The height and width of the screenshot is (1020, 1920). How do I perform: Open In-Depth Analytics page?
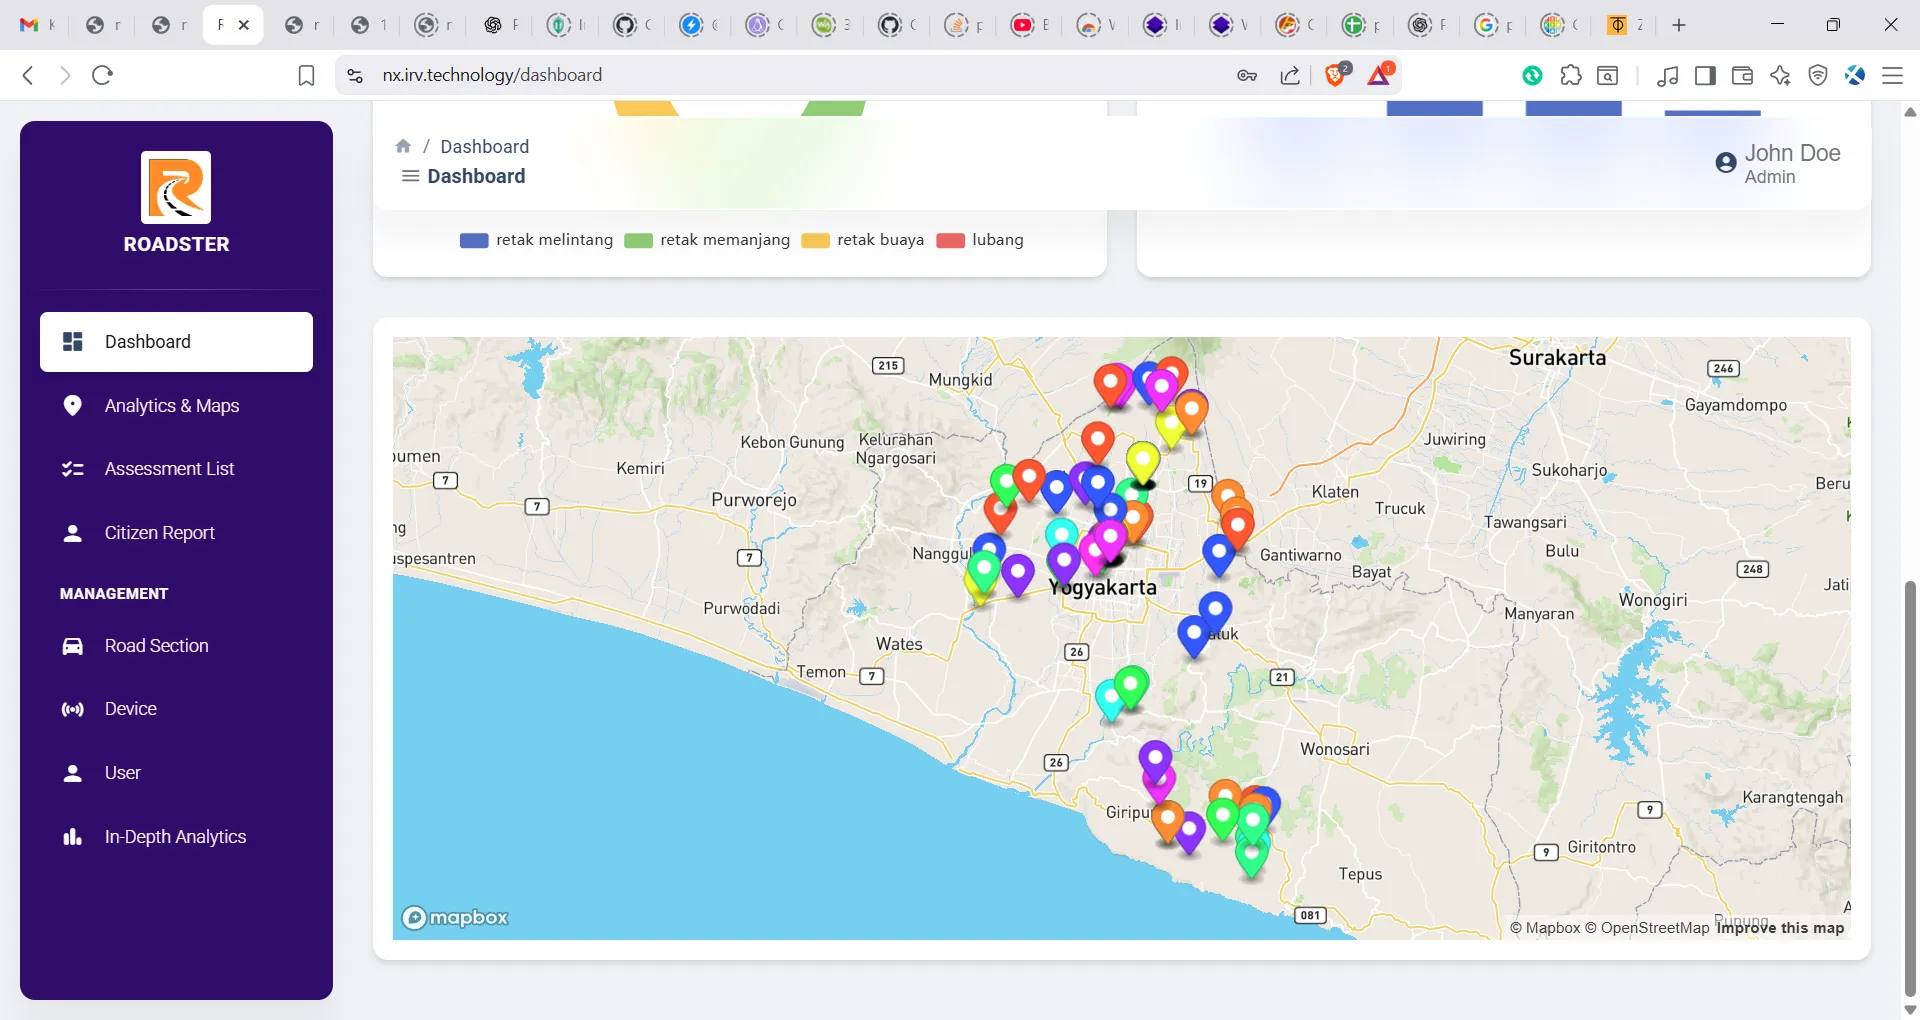click(x=176, y=837)
